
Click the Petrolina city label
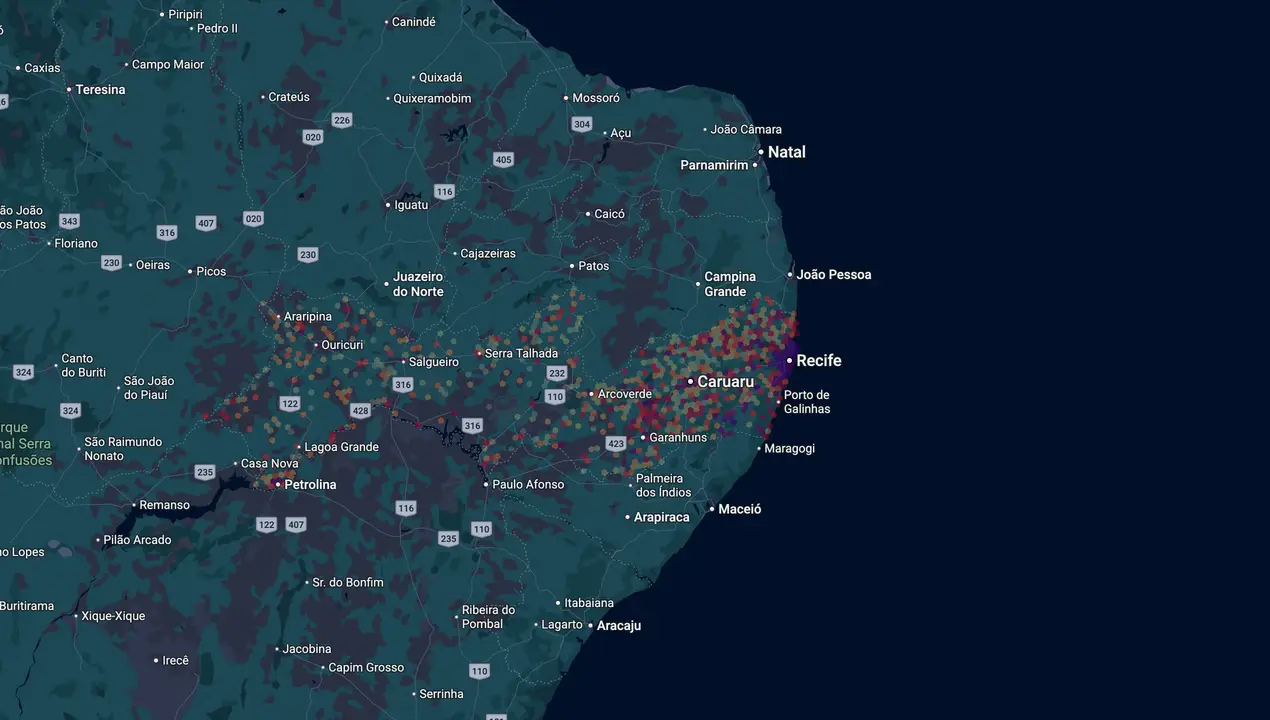coord(310,484)
